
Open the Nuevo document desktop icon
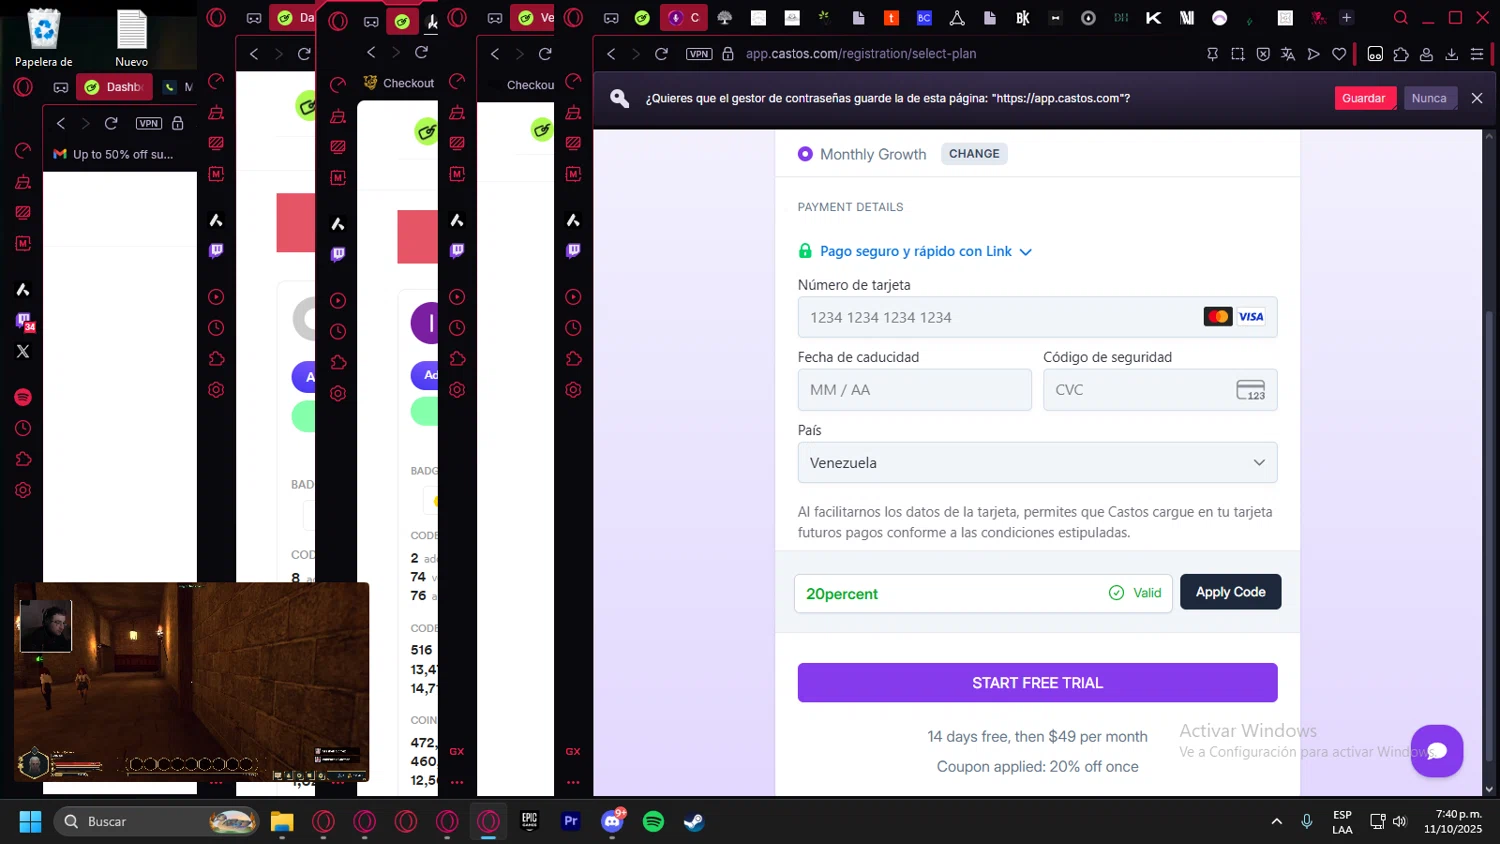point(131,38)
